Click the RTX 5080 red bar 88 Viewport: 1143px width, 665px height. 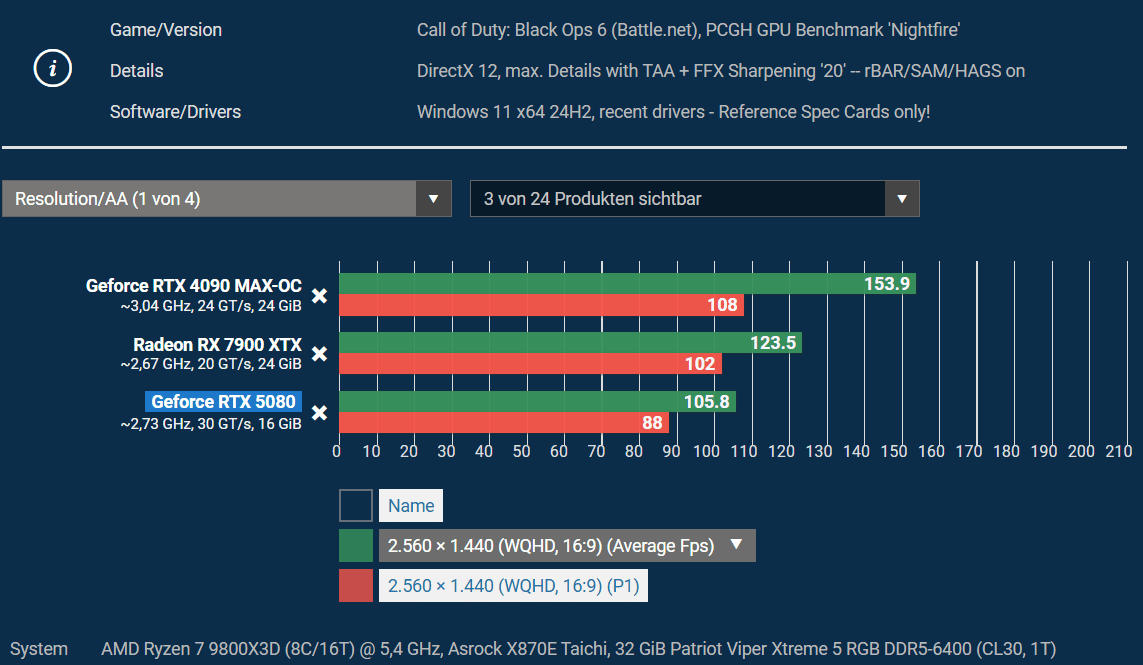pos(504,422)
